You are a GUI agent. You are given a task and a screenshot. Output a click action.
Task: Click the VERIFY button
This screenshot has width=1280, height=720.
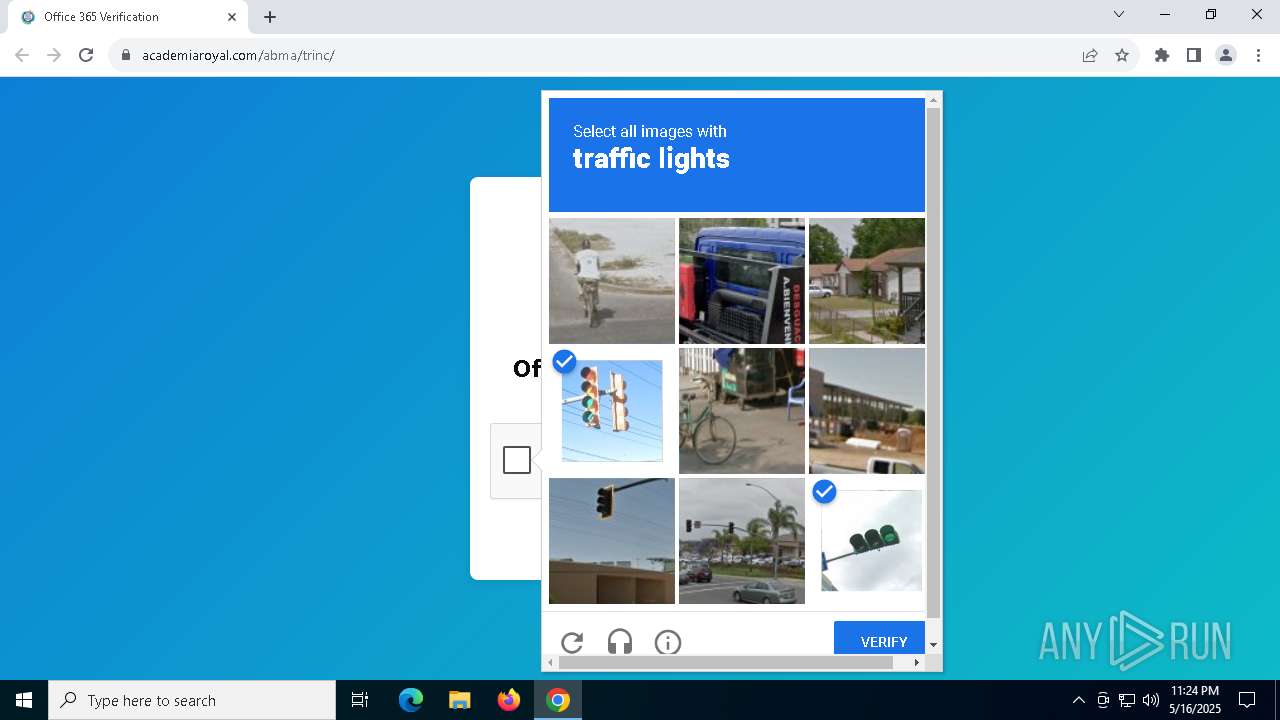coord(879,638)
